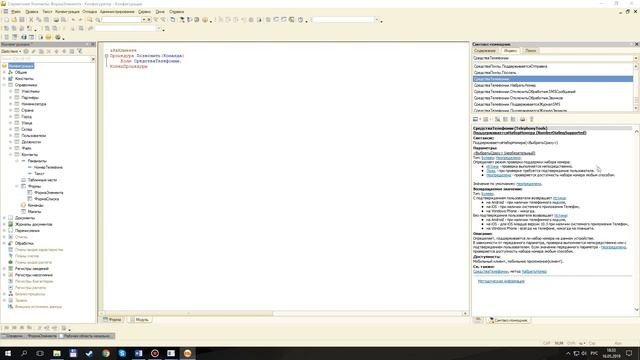The image size is (640, 360).
Task: Click the configuration tree search field
Action: pos(45,59)
